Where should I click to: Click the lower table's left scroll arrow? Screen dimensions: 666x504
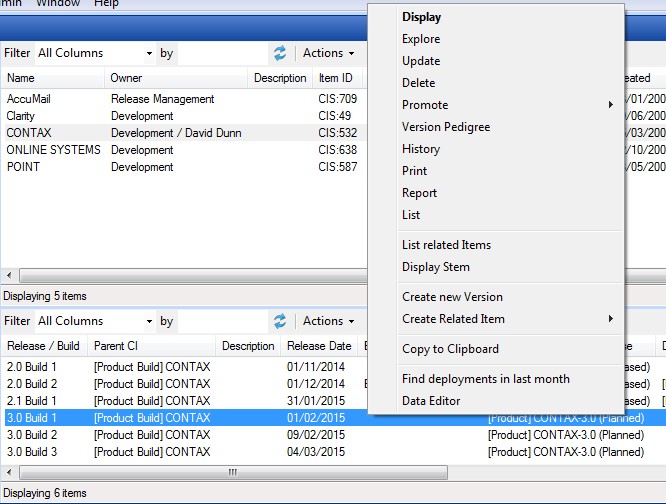pos(9,472)
